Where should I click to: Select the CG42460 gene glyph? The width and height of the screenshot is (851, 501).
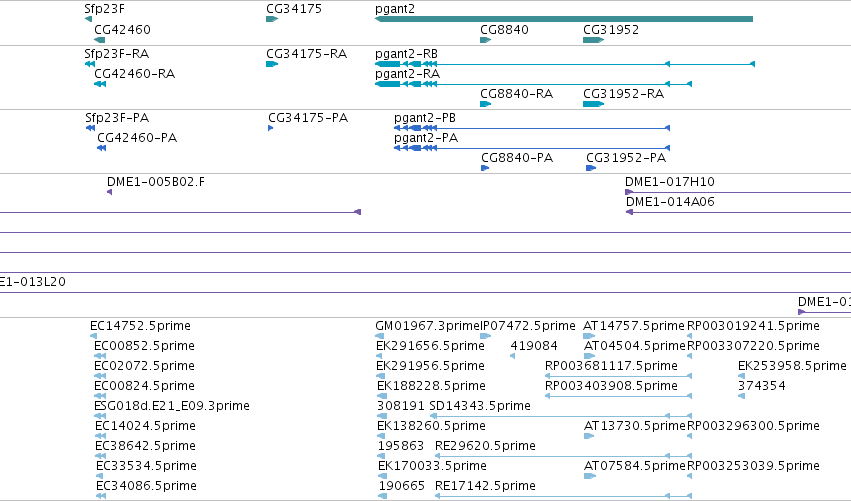[99, 40]
